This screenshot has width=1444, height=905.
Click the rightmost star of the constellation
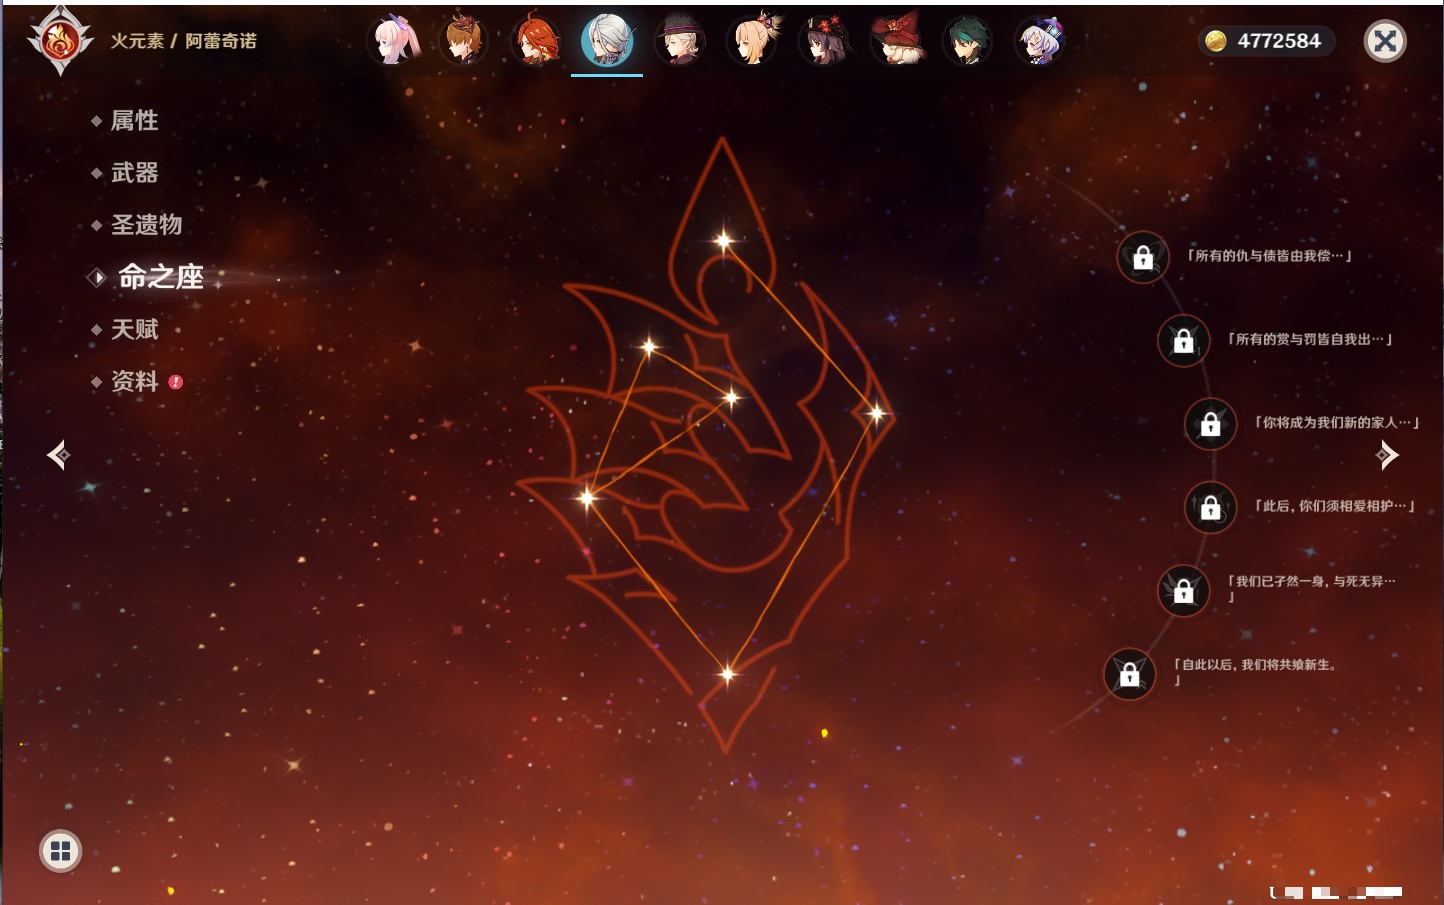pyautogui.click(x=876, y=413)
